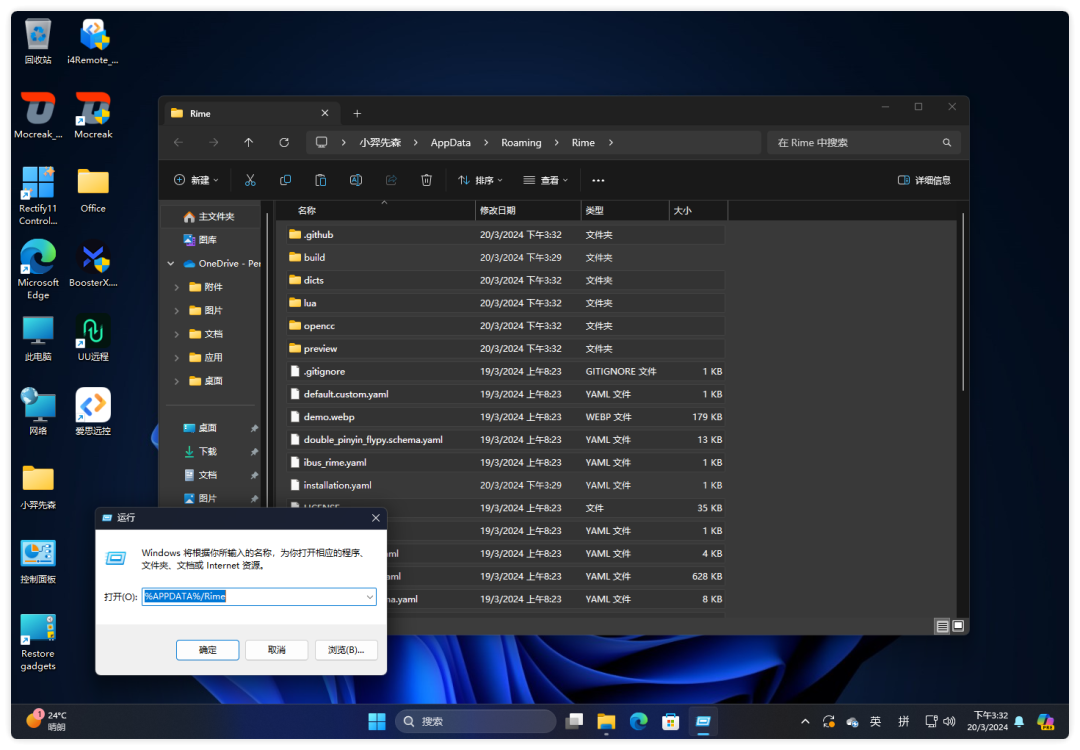The height and width of the screenshot is (750, 1080).
Task: Open Microsoft Edge from the taskbar
Action: (638, 721)
